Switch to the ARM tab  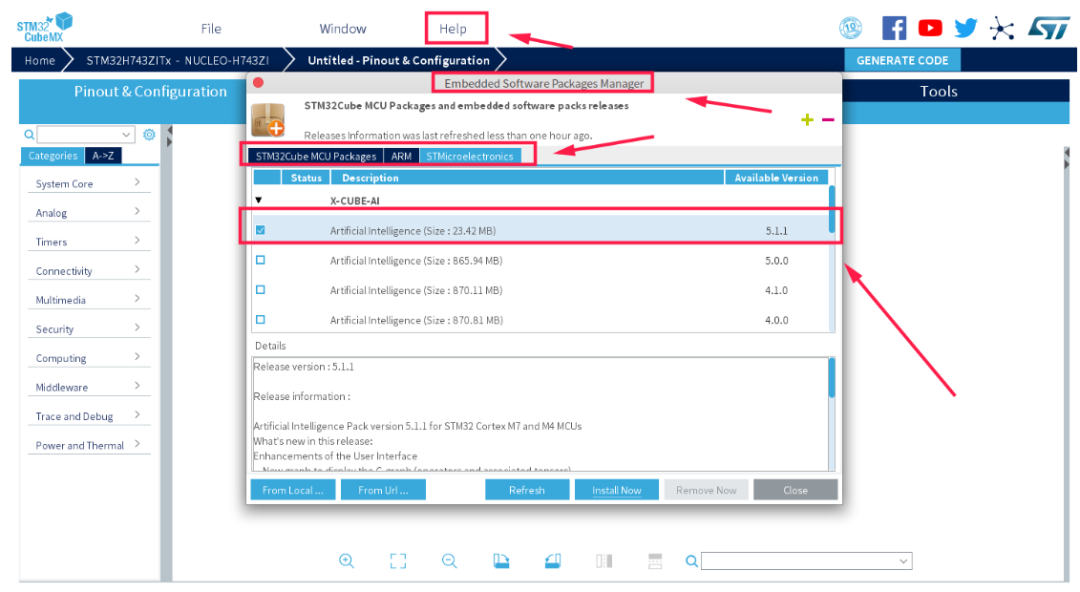pos(402,156)
